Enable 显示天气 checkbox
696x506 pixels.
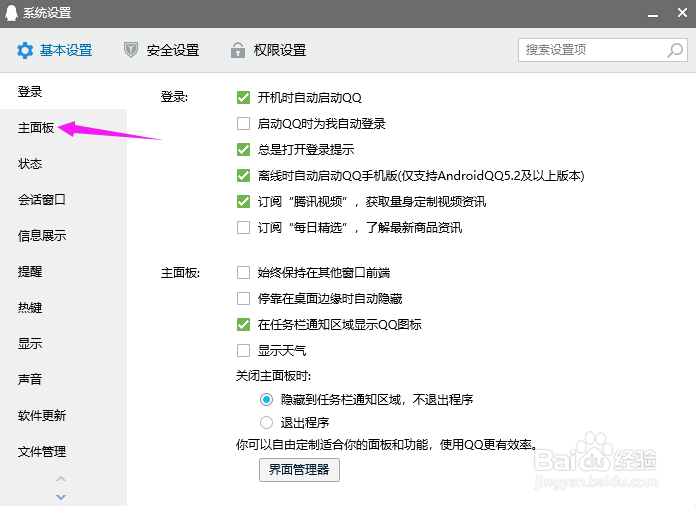point(243,351)
